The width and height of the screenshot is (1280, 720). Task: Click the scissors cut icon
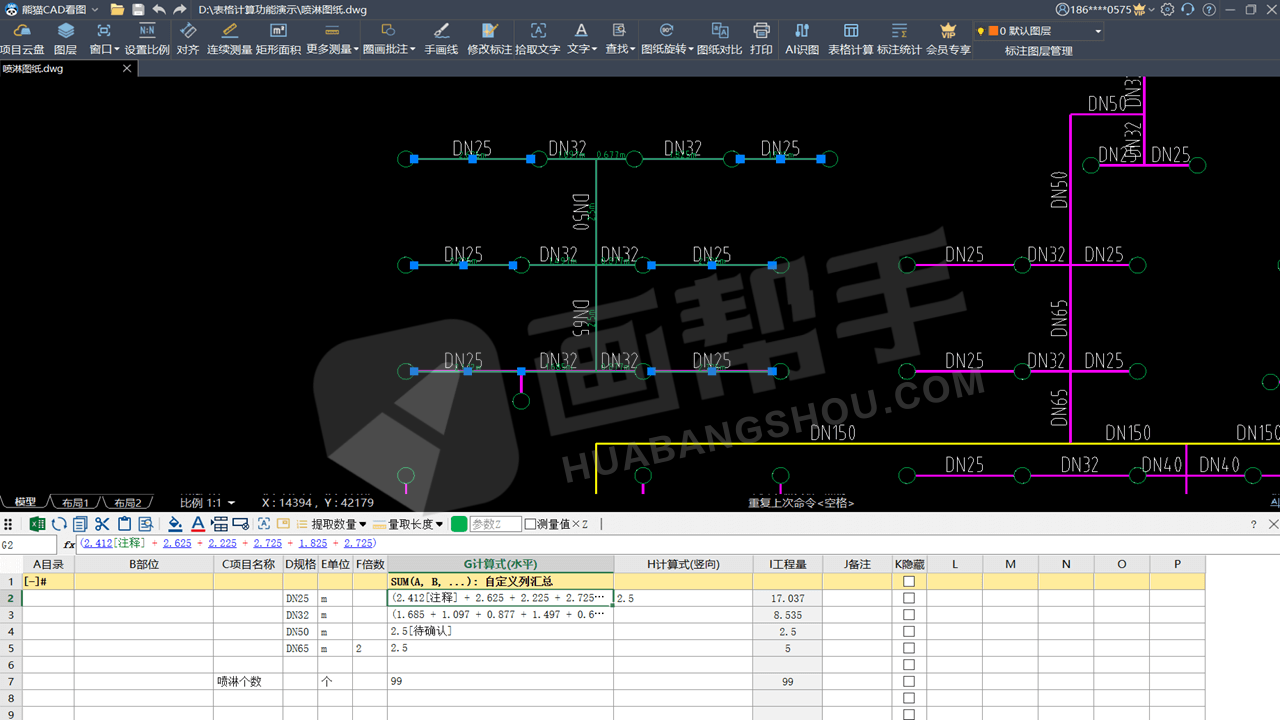[x=102, y=524]
